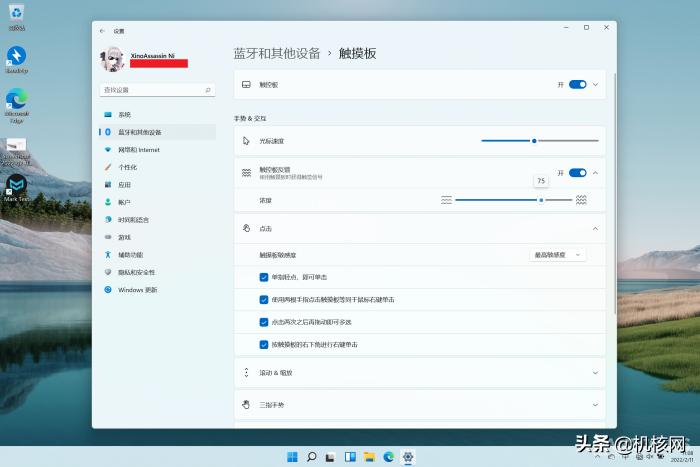Screen dimensions: 700x467
Task: Uncheck the two-finger right-click tap checkbox
Action: tap(264, 300)
